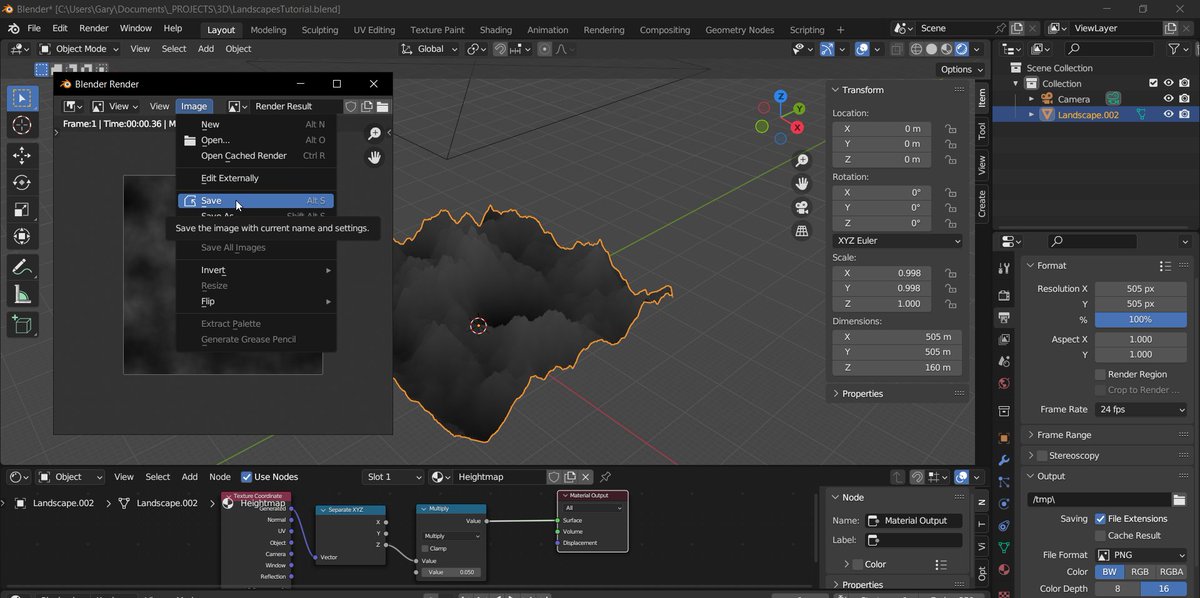Image resolution: width=1200 pixels, height=598 pixels.
Task: Open the File menu
Action: pyautogui.click(x=34, y=28)
